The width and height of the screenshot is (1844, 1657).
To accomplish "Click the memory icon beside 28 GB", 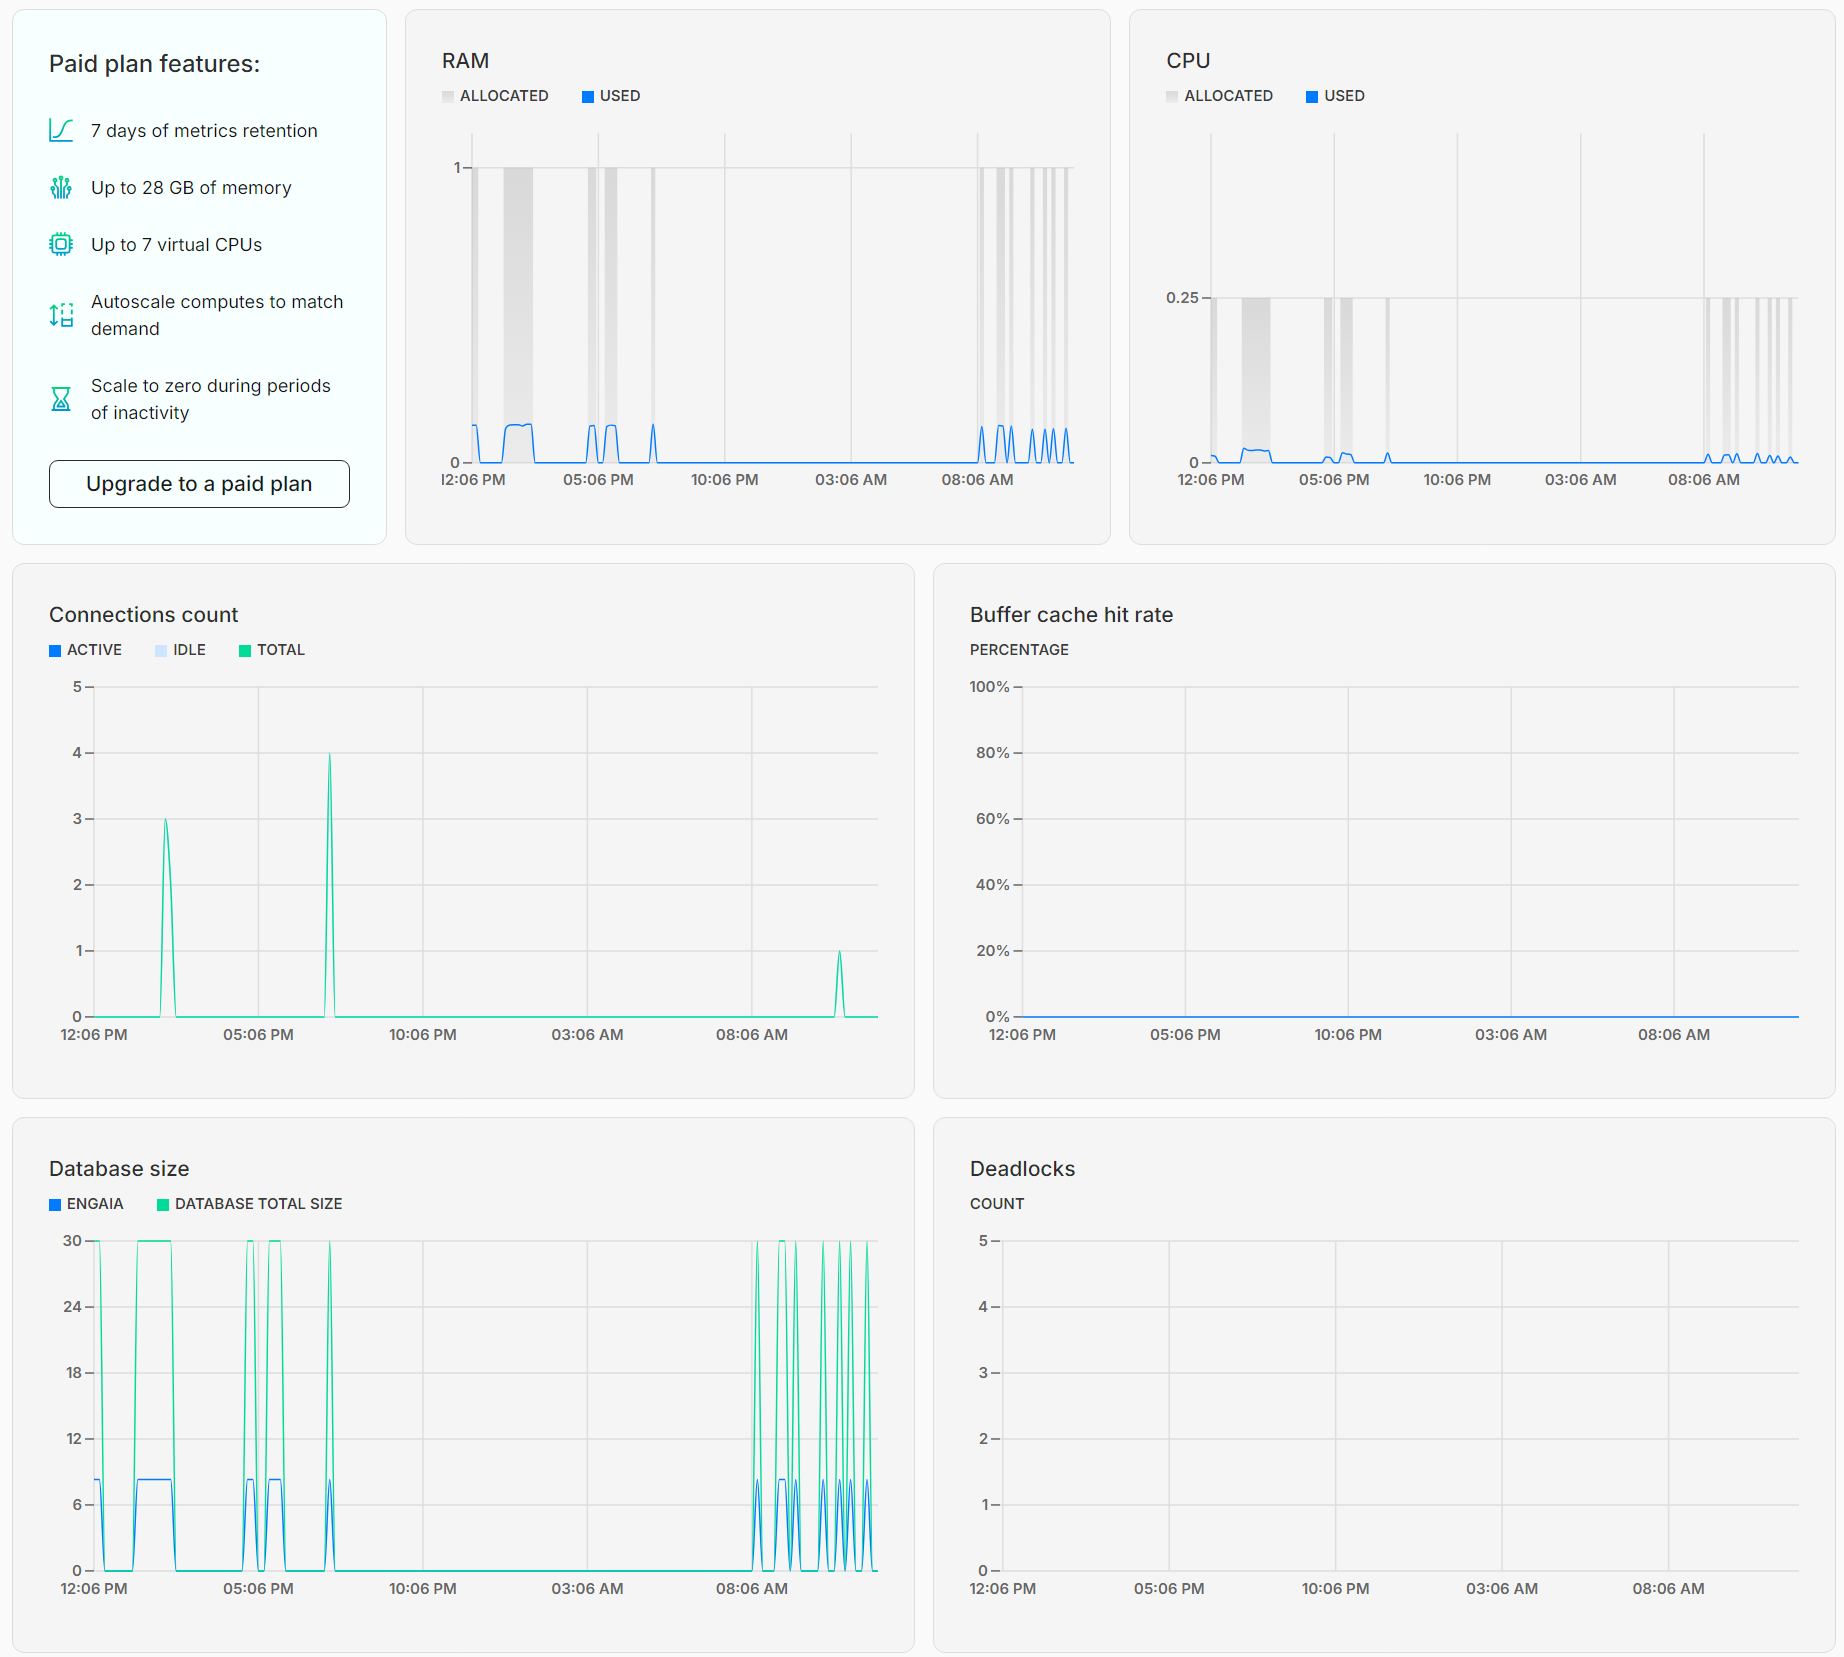I will 61,188.
